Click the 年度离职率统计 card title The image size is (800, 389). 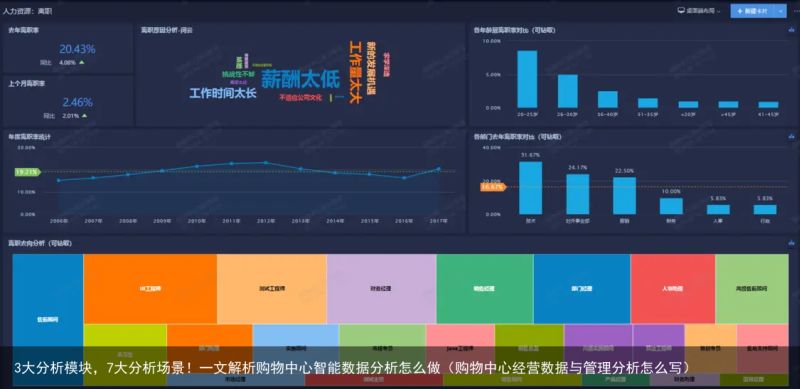coord(29,137)
